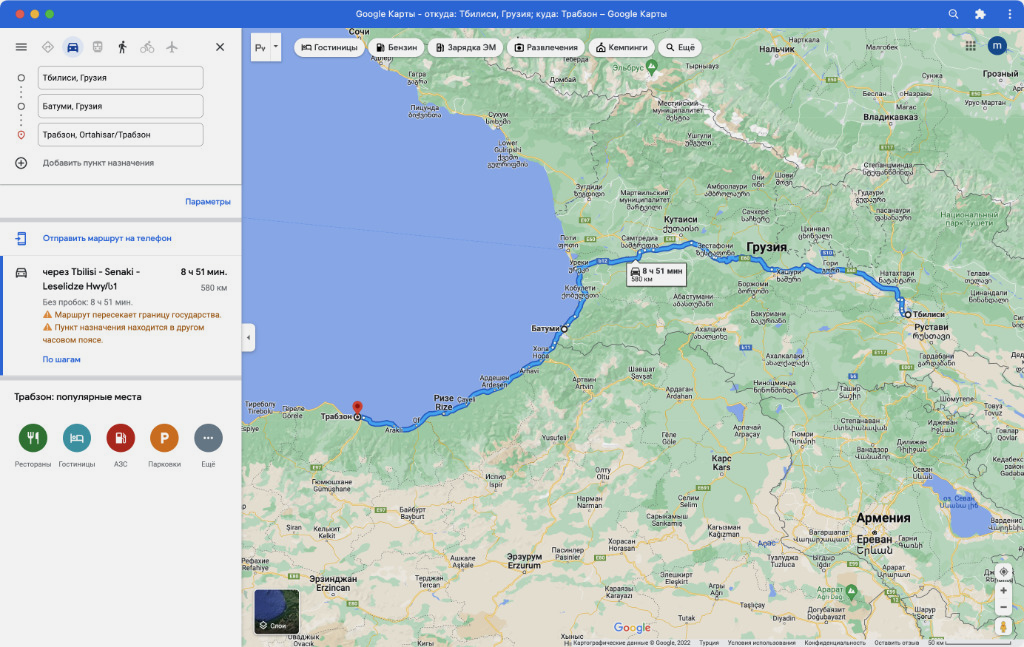Open the Ру language dropdown arrow
1024x647 pixels.
276,47
